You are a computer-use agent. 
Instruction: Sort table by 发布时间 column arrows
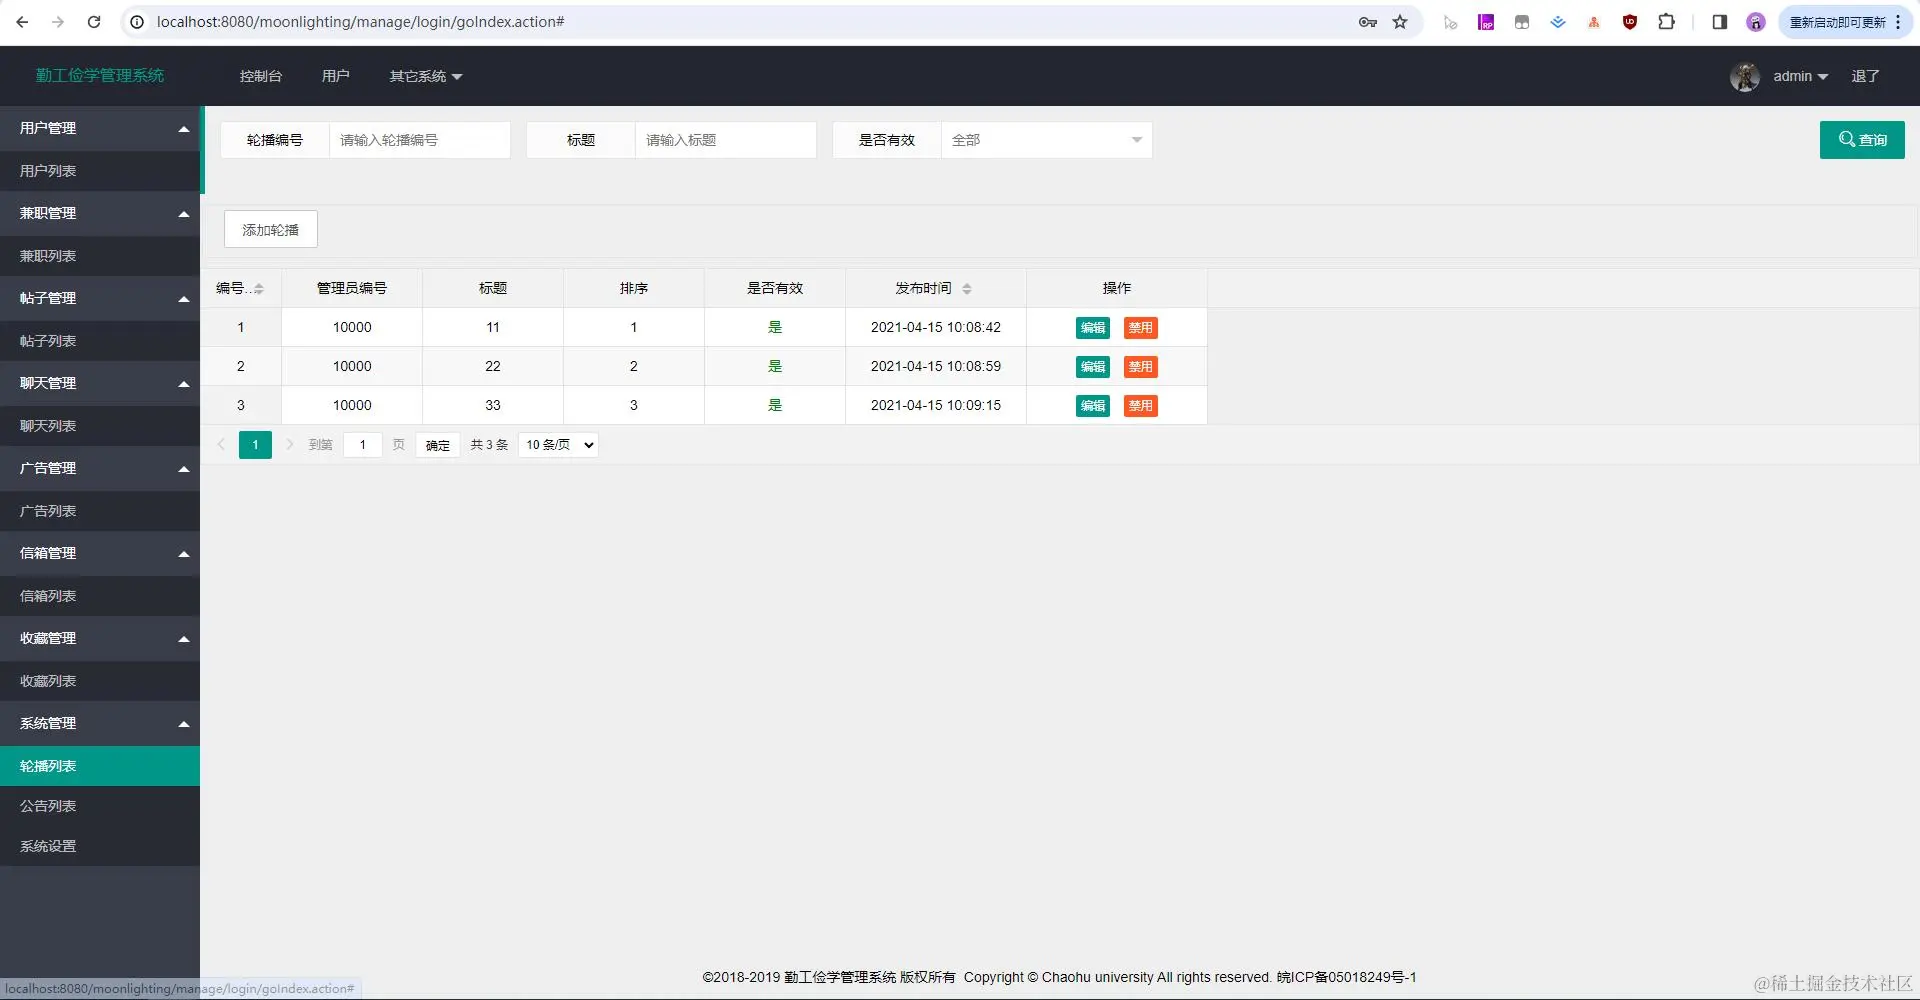pos(967,289)
